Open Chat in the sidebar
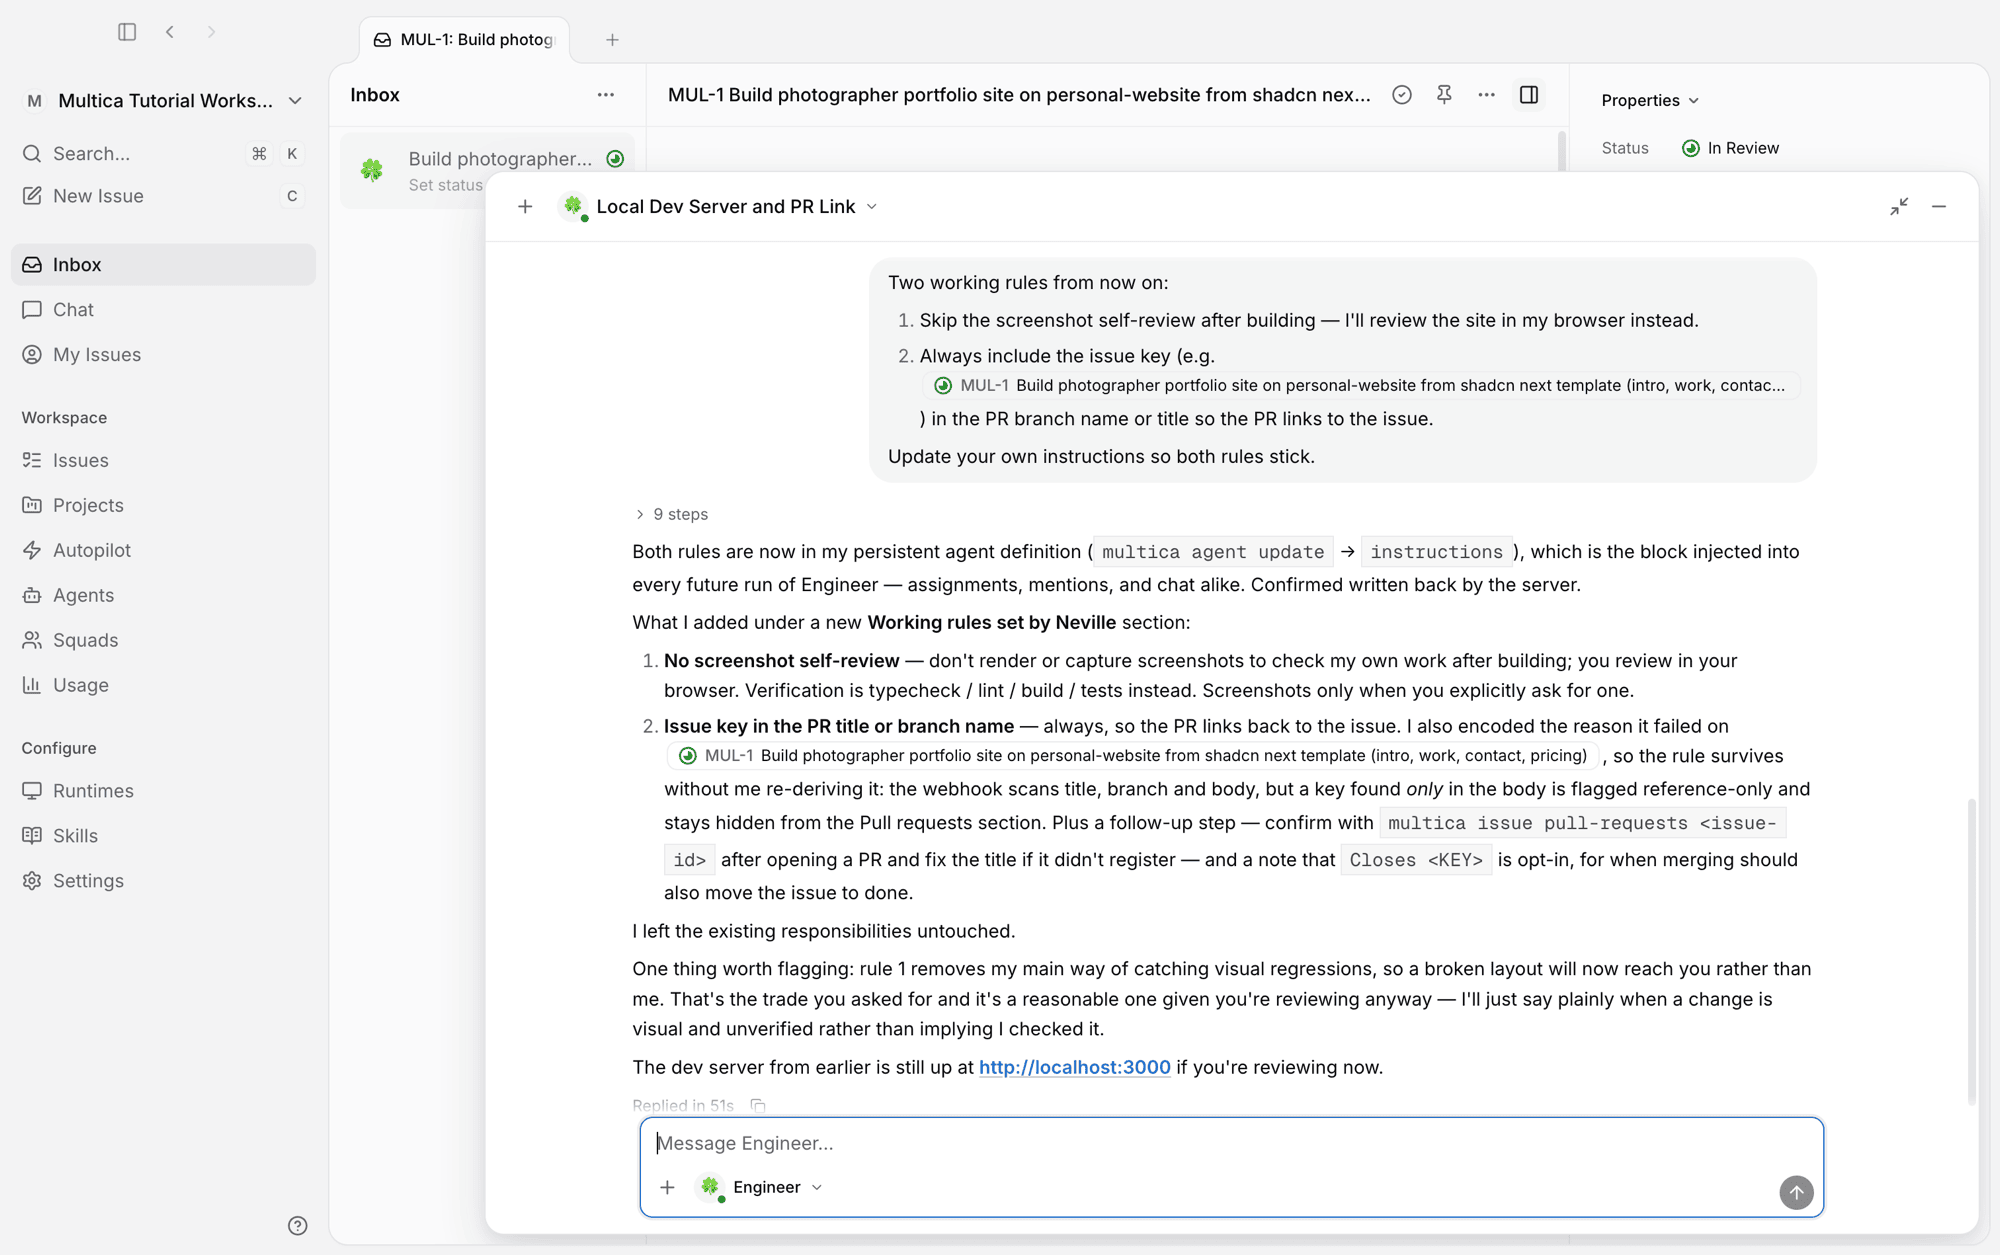The image size is (2000, 1255). (163, 310)
